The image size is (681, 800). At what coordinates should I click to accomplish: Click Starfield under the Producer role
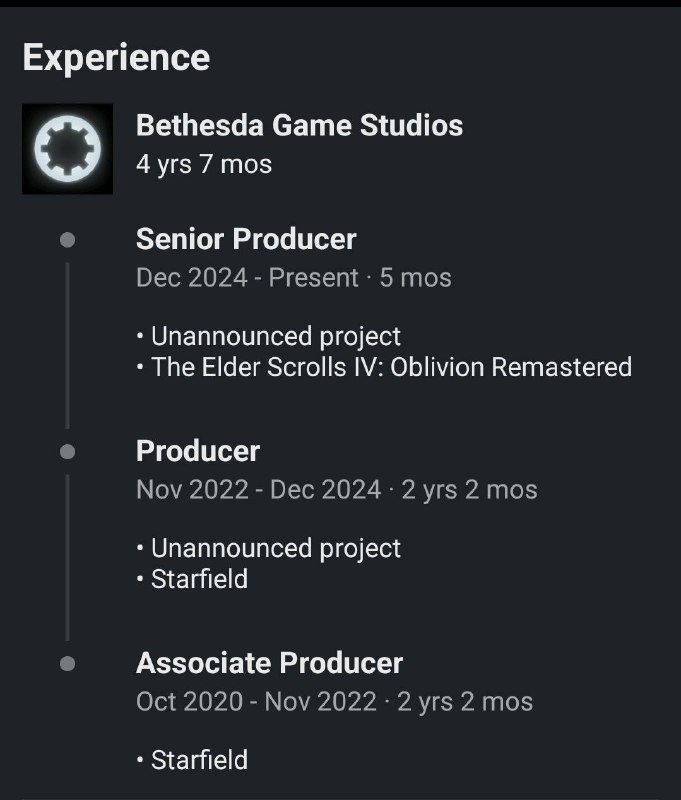192,579
